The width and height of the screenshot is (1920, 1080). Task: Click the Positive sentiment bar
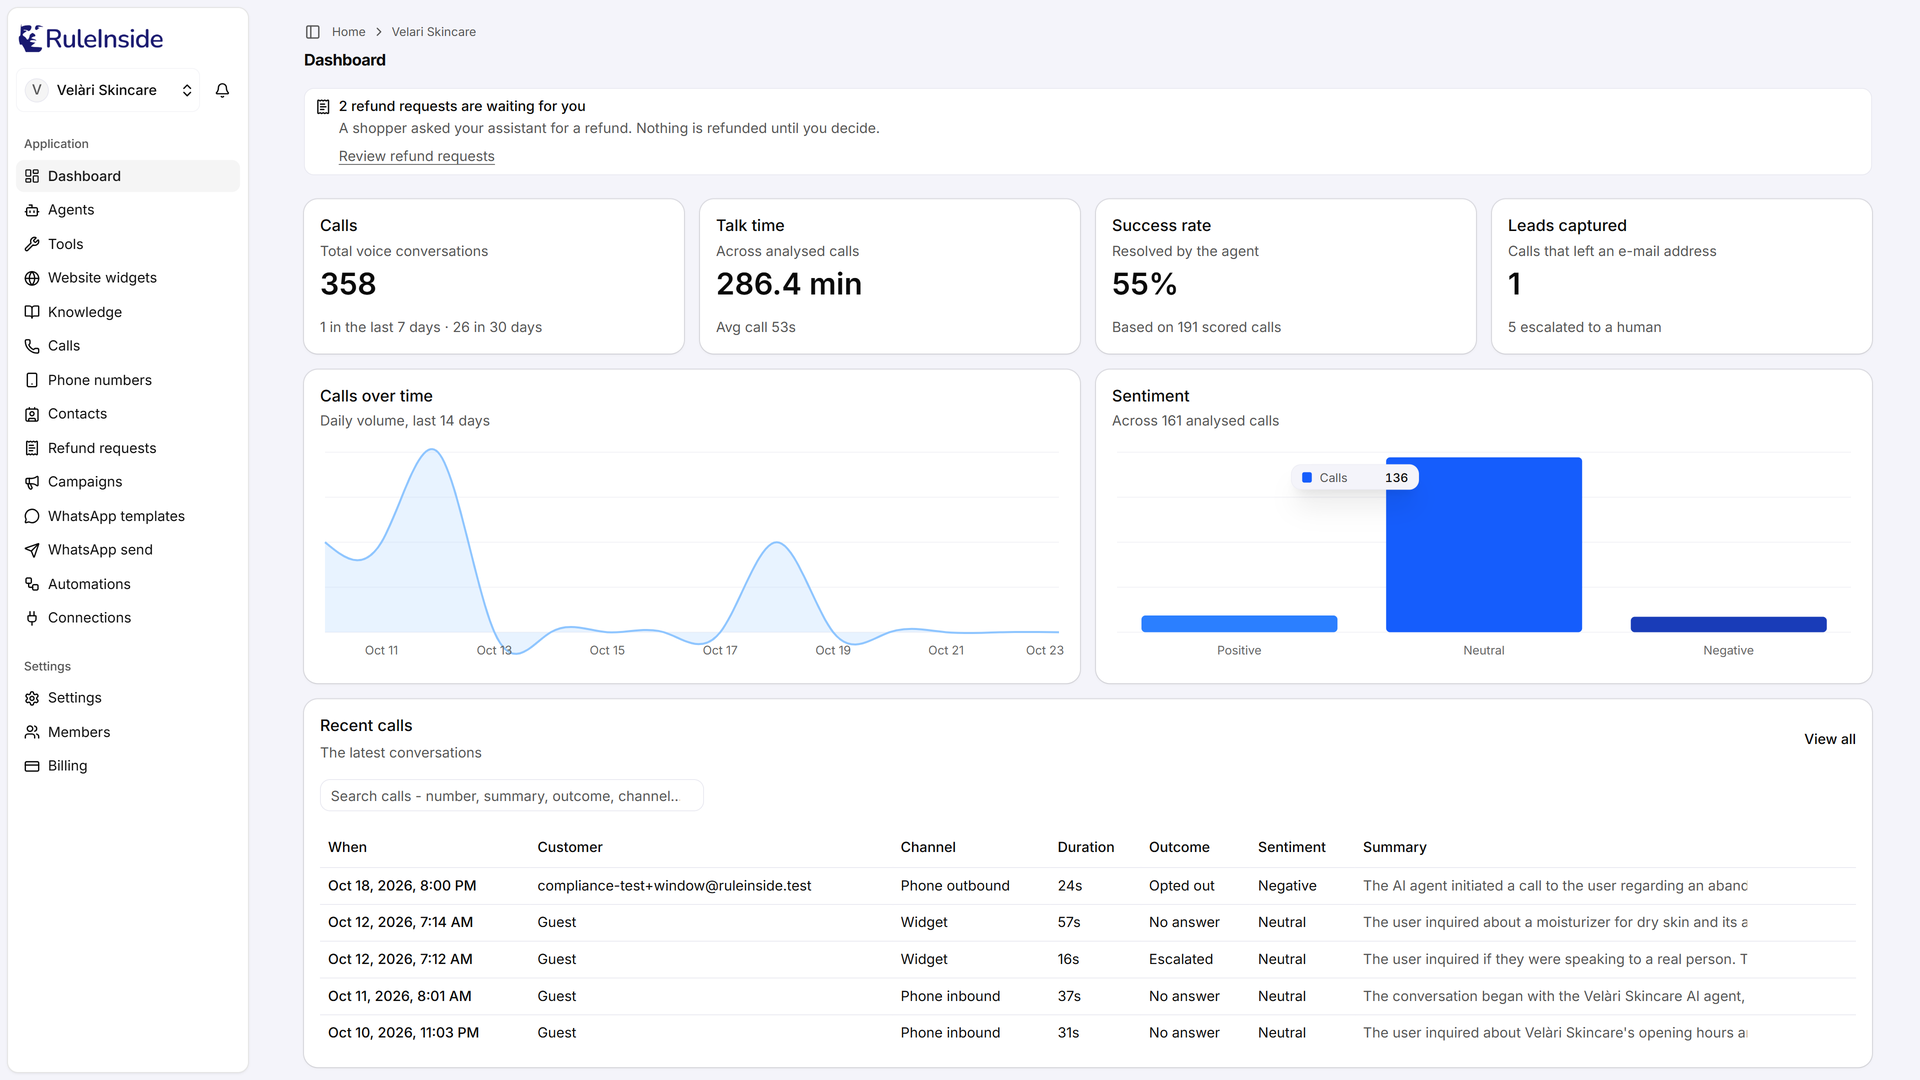point(1239,624)
